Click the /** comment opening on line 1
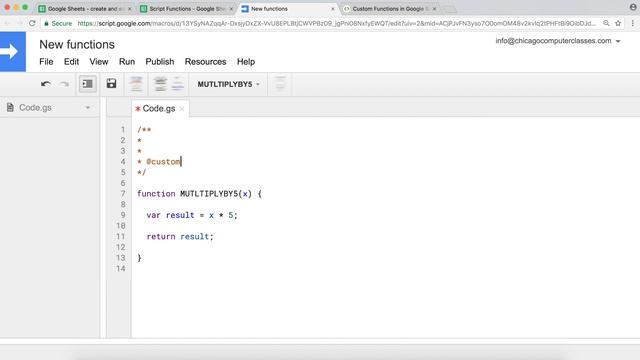640x360 pixels. point(144,130)
